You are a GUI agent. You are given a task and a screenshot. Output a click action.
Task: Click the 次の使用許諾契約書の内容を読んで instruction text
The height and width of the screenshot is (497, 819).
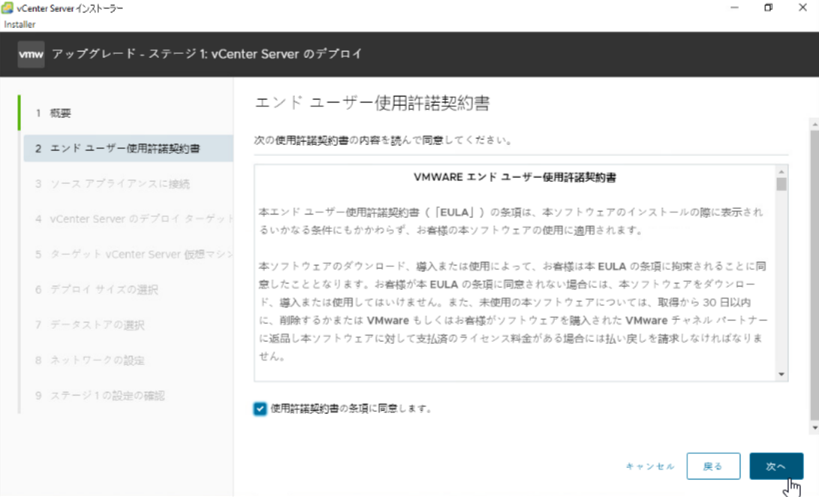(x=383, y=140)
